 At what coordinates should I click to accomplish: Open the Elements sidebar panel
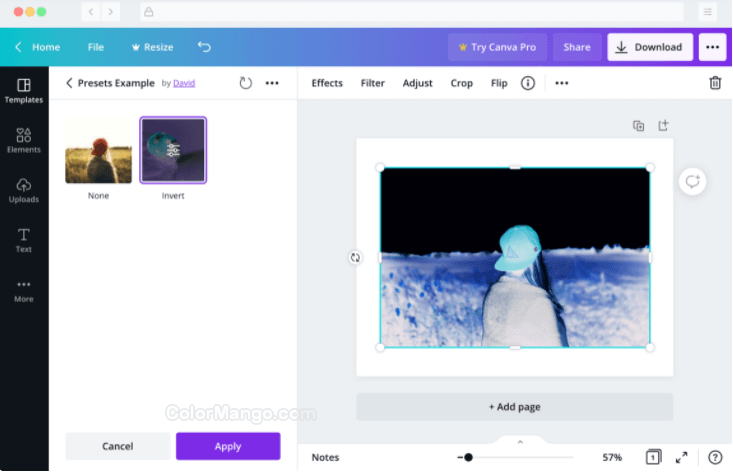24,140
